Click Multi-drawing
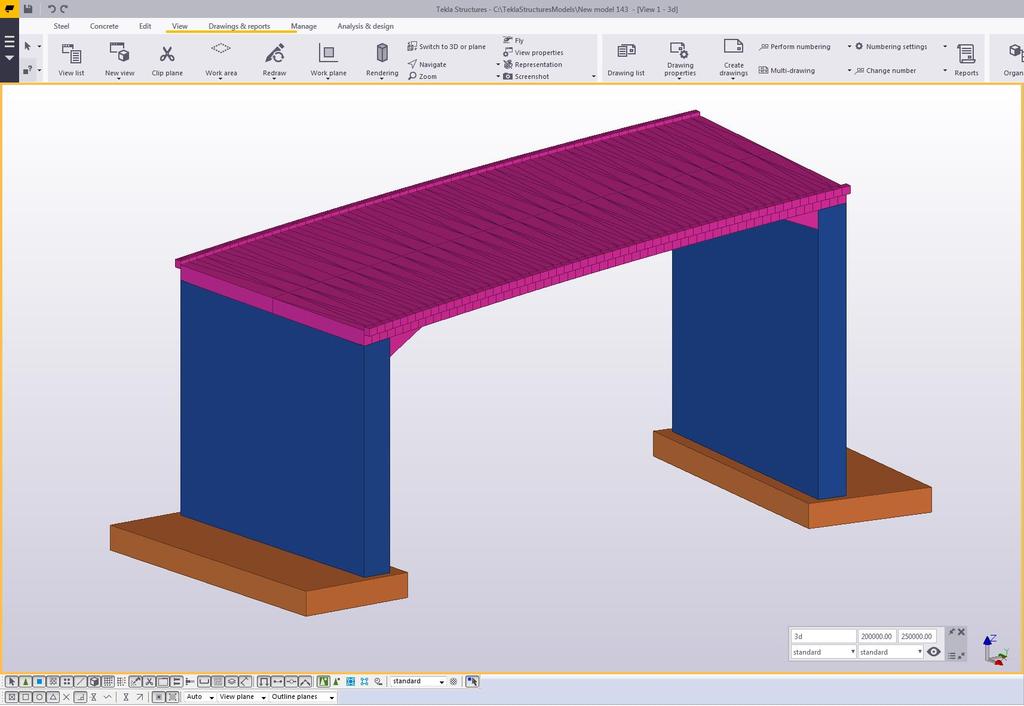This screenshot has width=1024, height=706. pos(787,70)
